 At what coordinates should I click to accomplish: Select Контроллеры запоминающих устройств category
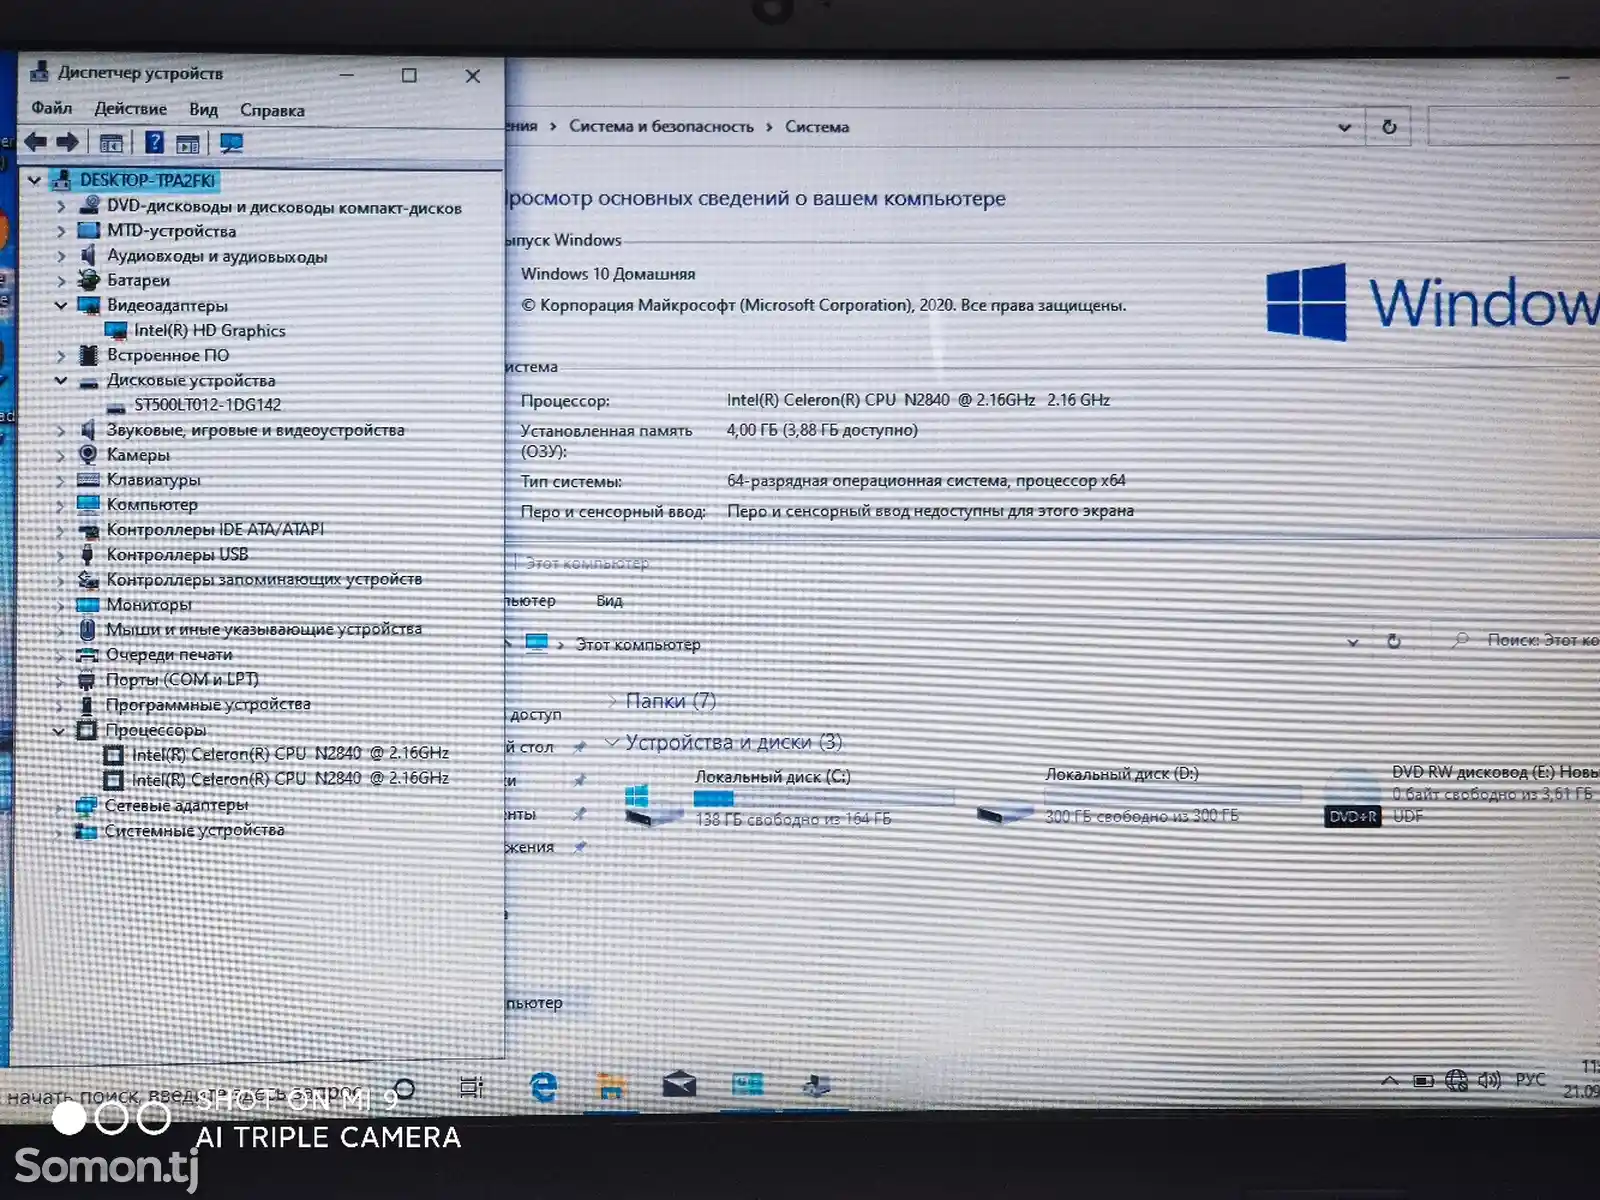(264, 579)
